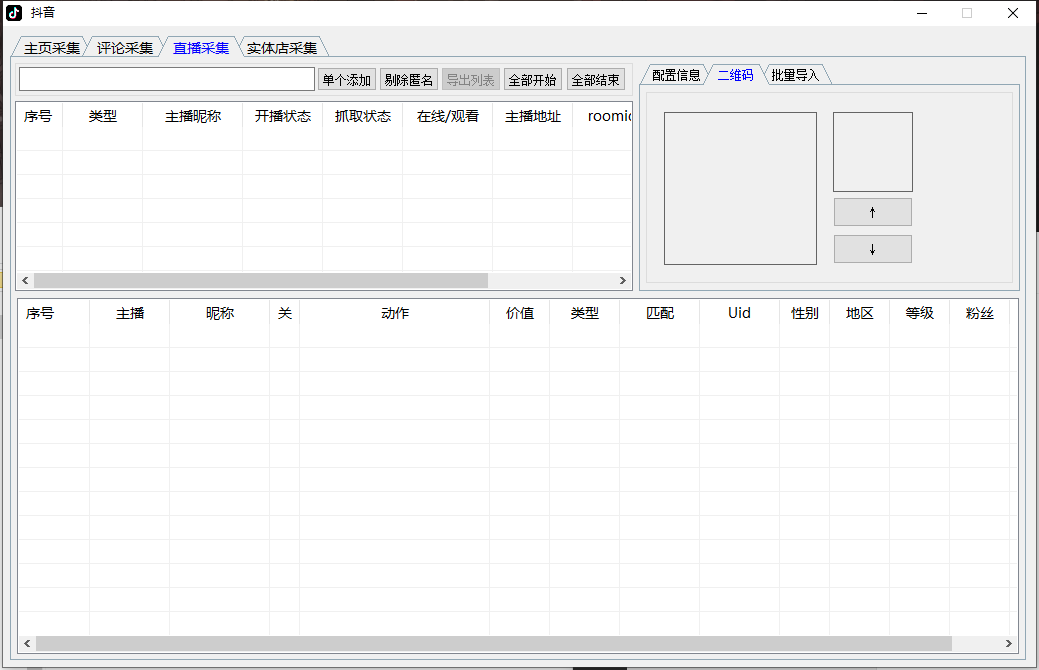Screen dimensions: 1039x670
Task: Switch to the 批里导入 tab
Action: click(x=795, y=75)
